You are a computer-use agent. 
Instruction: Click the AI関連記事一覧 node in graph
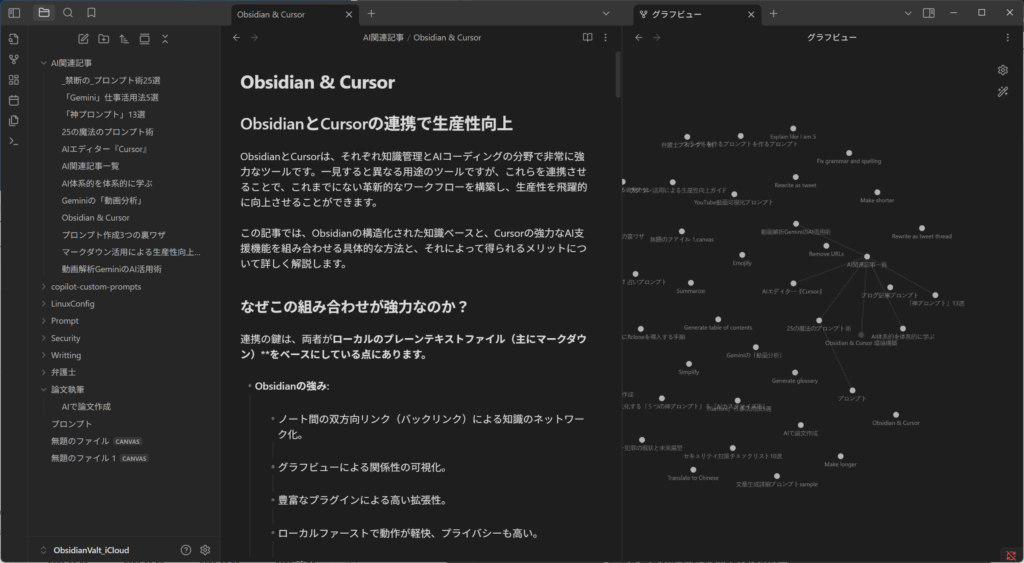[866, 256]
